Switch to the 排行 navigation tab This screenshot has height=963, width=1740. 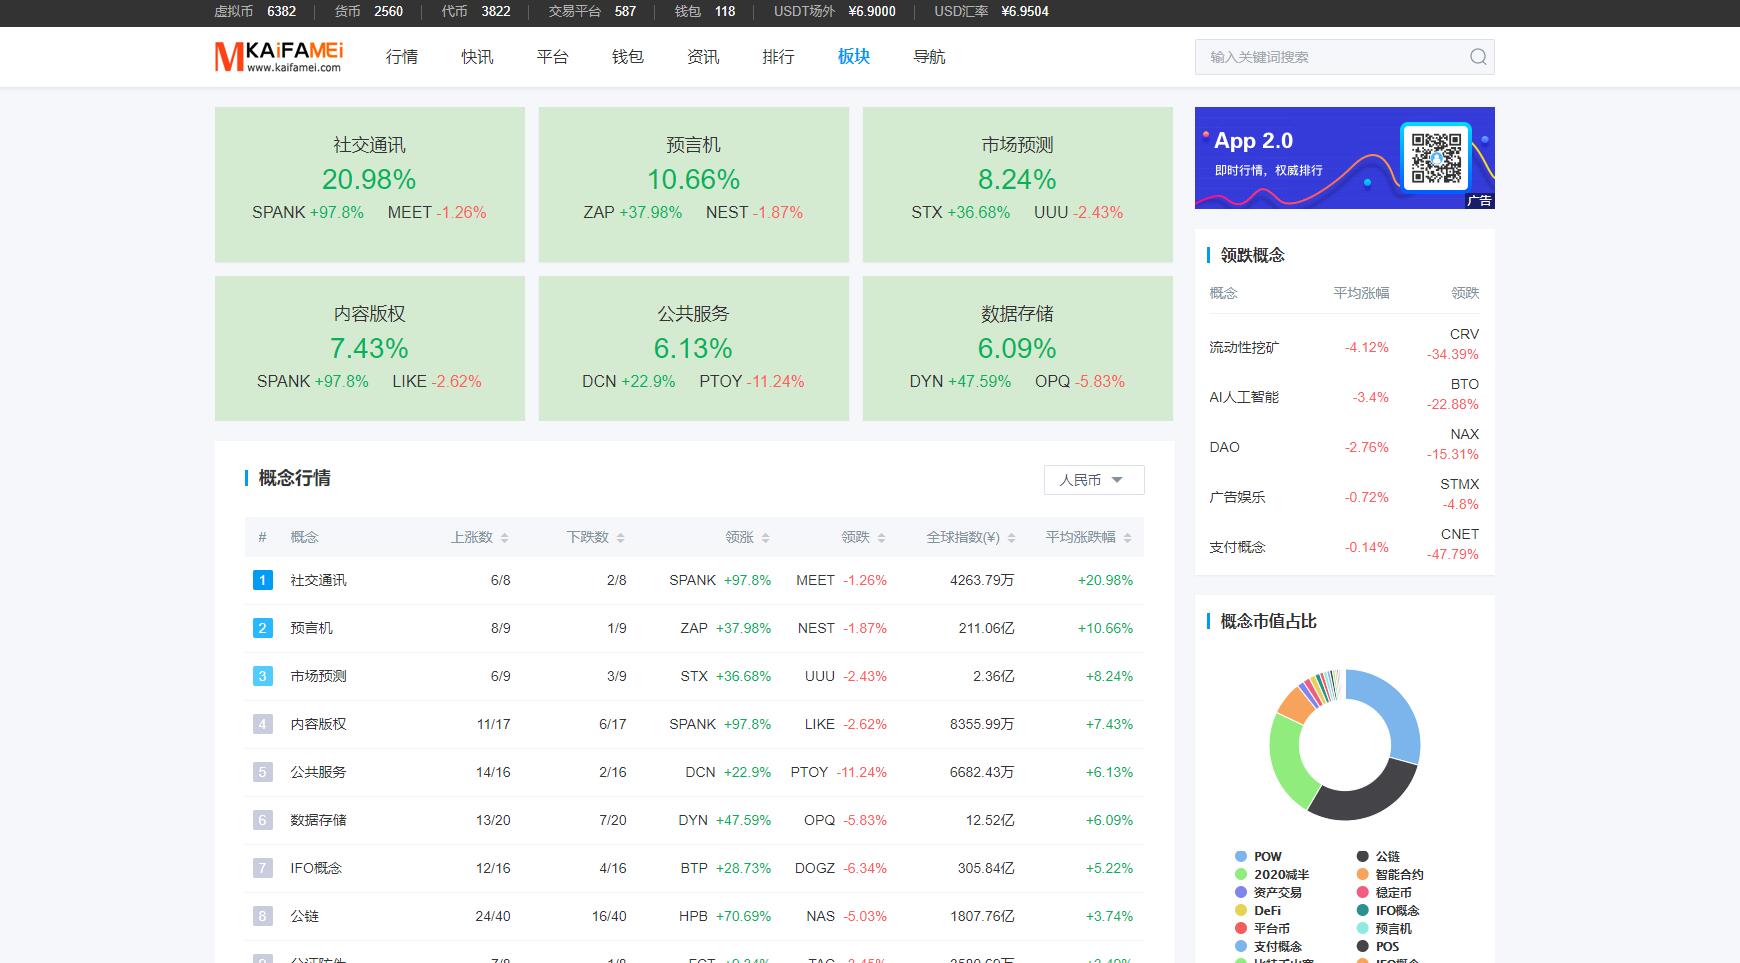(x=778, y=57)
